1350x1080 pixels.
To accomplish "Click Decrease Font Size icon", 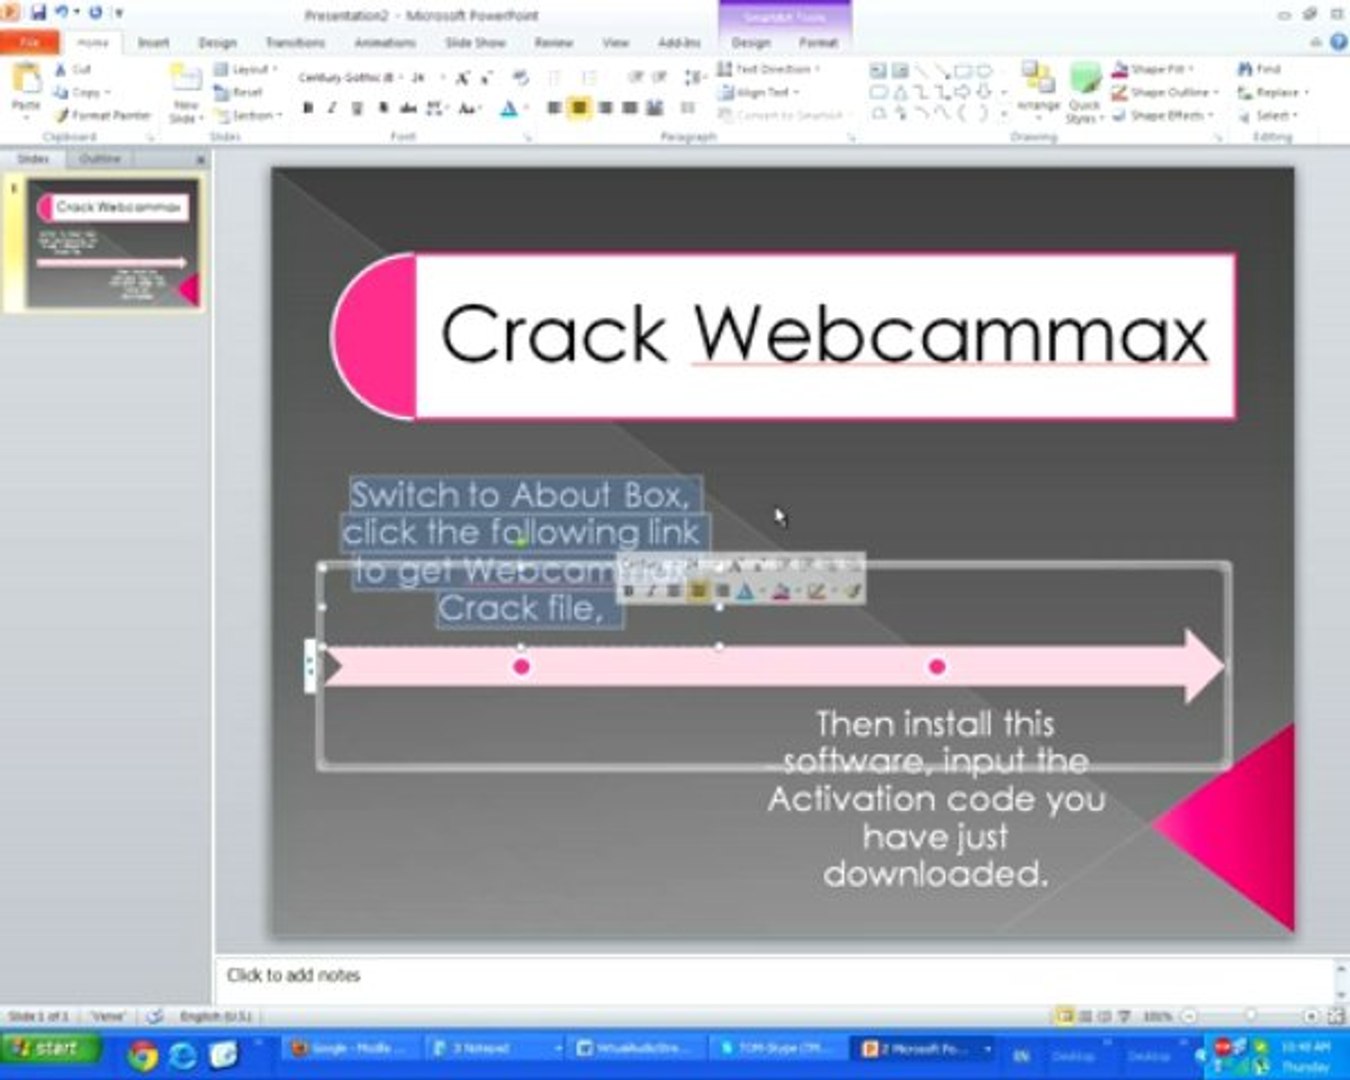I will click(x=486, y=78).
